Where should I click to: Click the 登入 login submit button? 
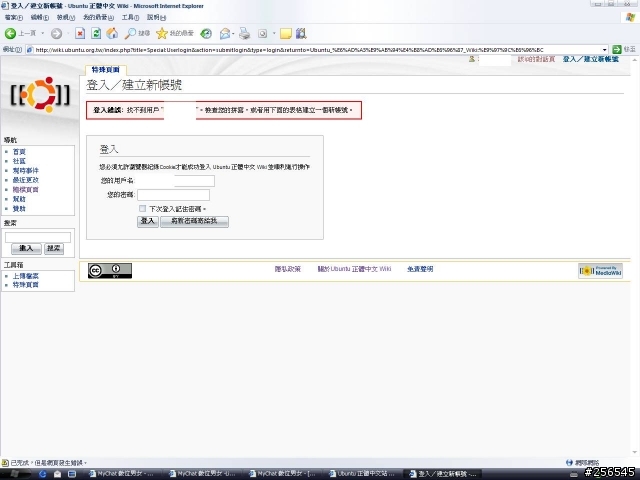coord(148,221)
